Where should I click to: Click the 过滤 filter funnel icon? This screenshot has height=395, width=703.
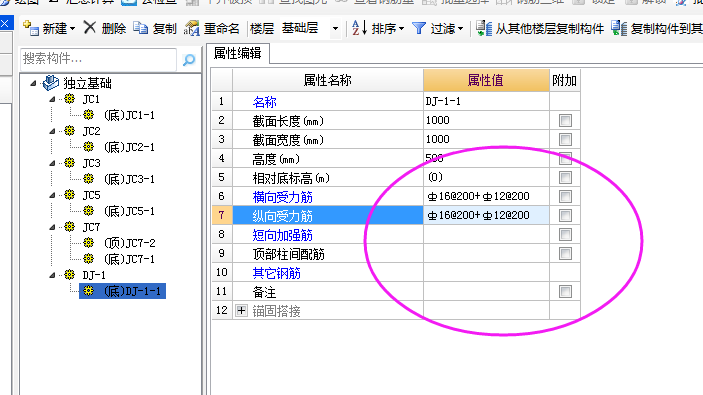[x=419, y=29]
